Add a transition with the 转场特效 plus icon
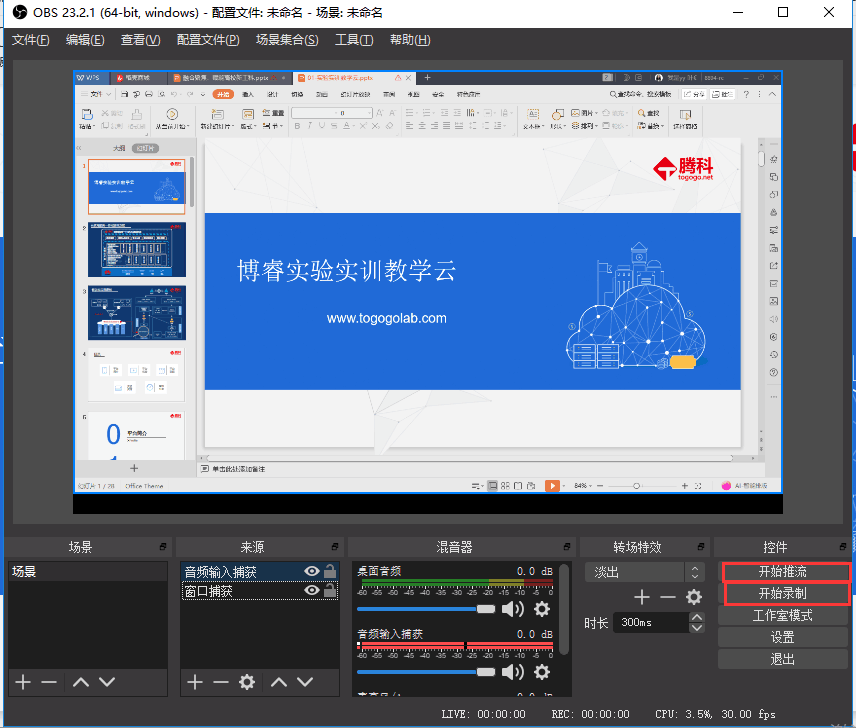 pos(642,597)
